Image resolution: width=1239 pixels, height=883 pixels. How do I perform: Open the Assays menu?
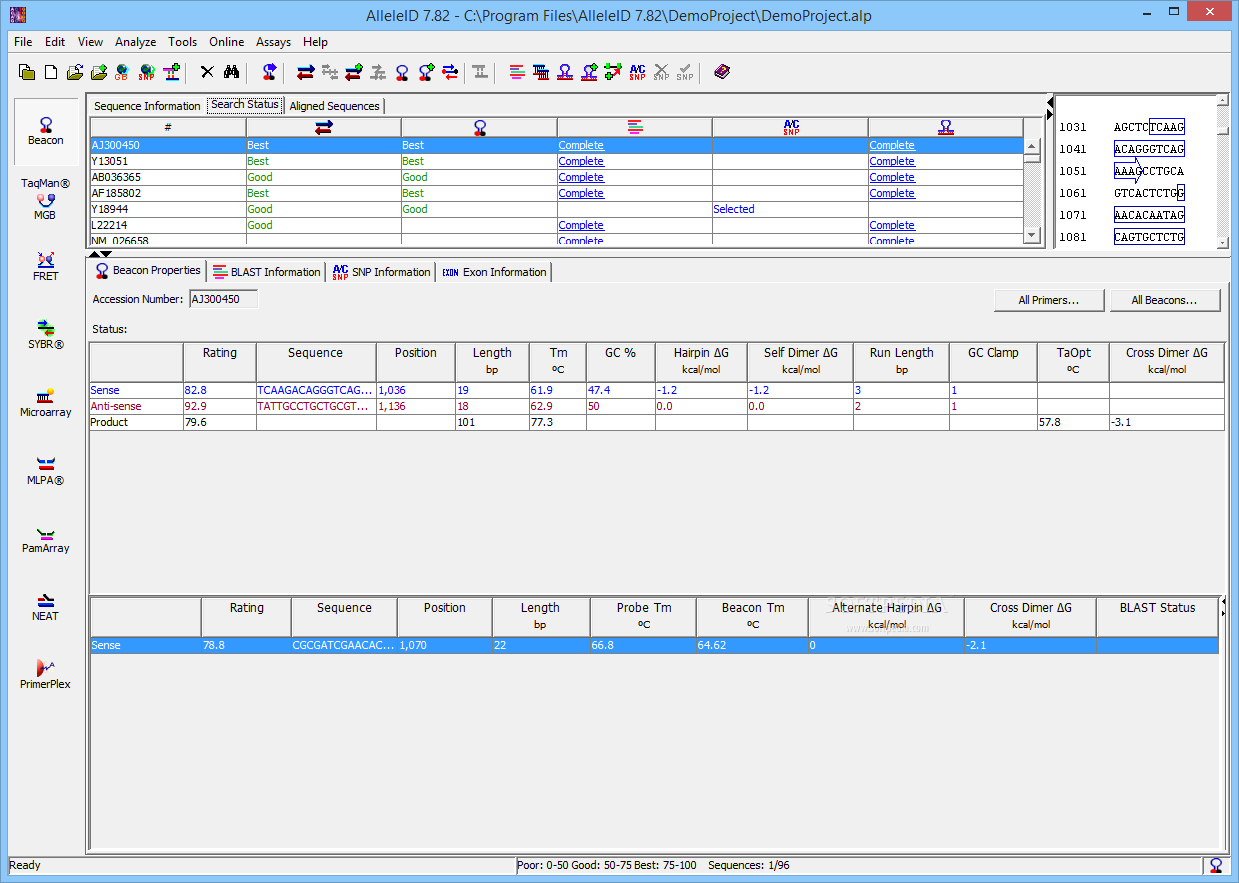[273, 42]
